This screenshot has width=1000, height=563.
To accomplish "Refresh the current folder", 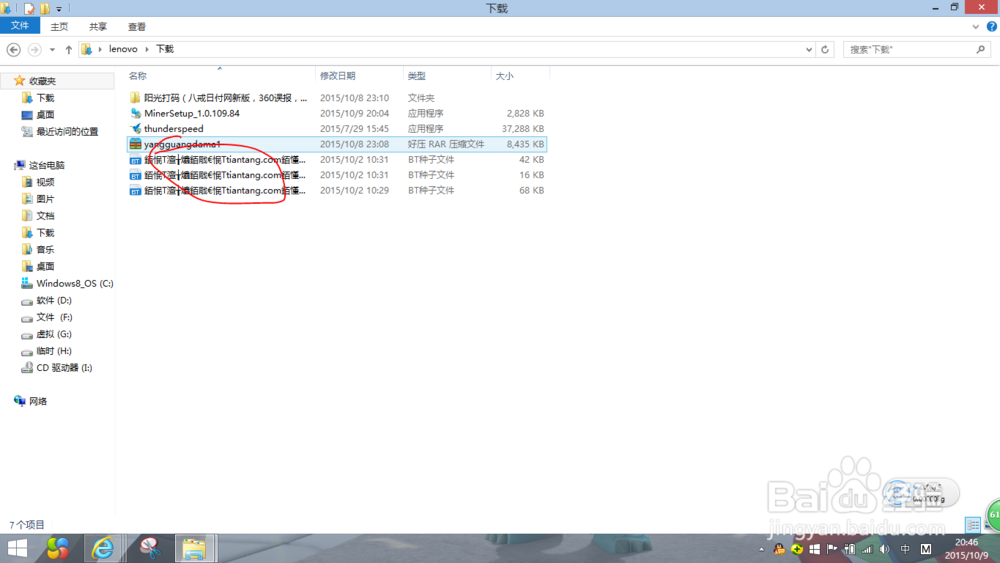I will [x=825, y=49].
